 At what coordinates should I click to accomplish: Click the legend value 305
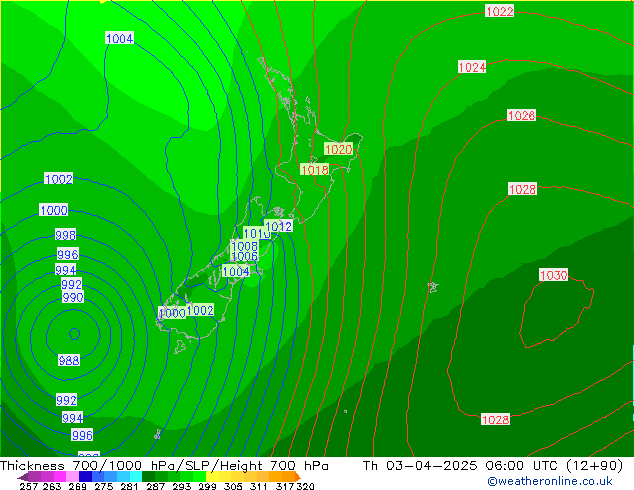233,486
